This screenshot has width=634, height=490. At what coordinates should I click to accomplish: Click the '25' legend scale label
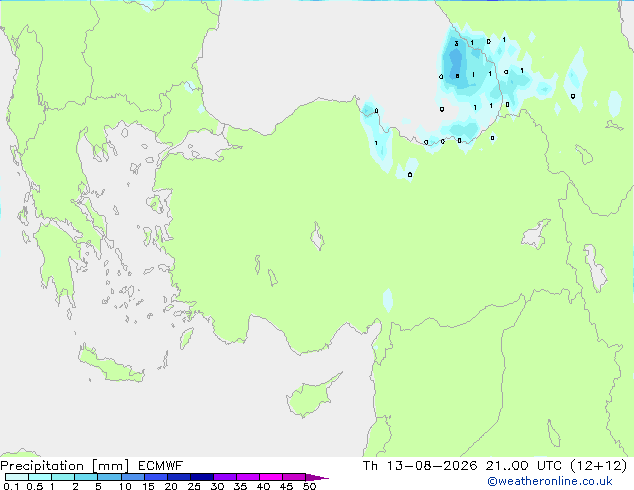click(194, 486)
